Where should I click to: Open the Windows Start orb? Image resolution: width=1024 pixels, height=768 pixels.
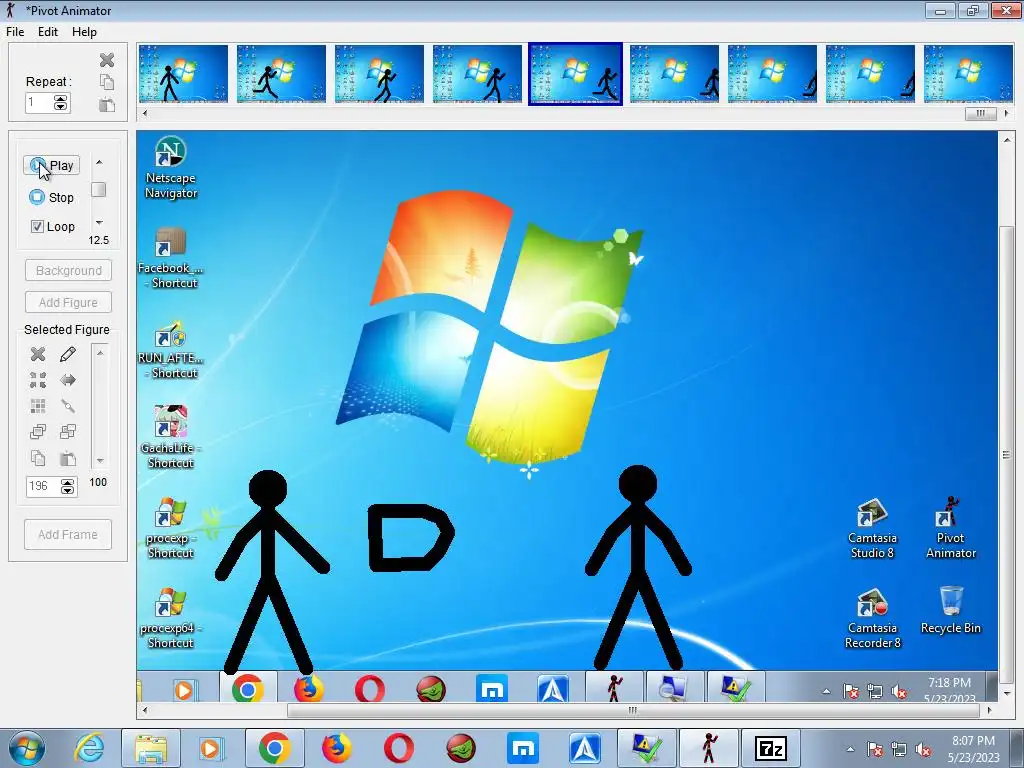(27, 748)
